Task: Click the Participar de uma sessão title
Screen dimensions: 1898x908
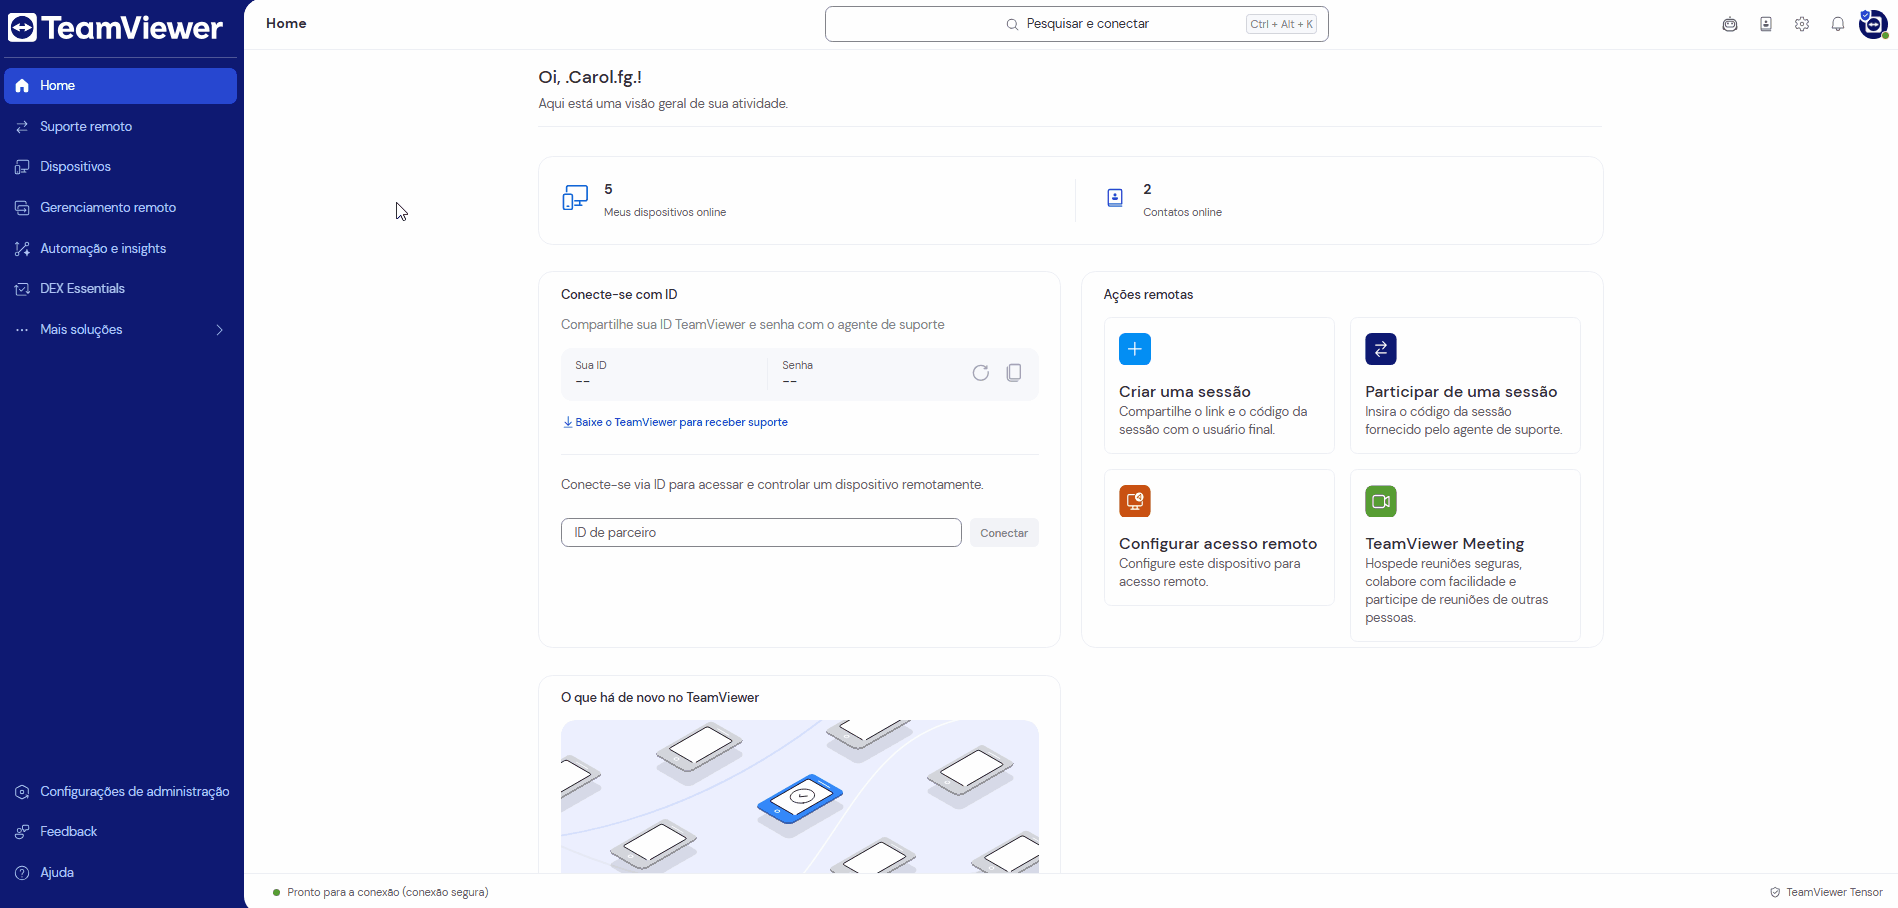Action: pos(1461,392)
